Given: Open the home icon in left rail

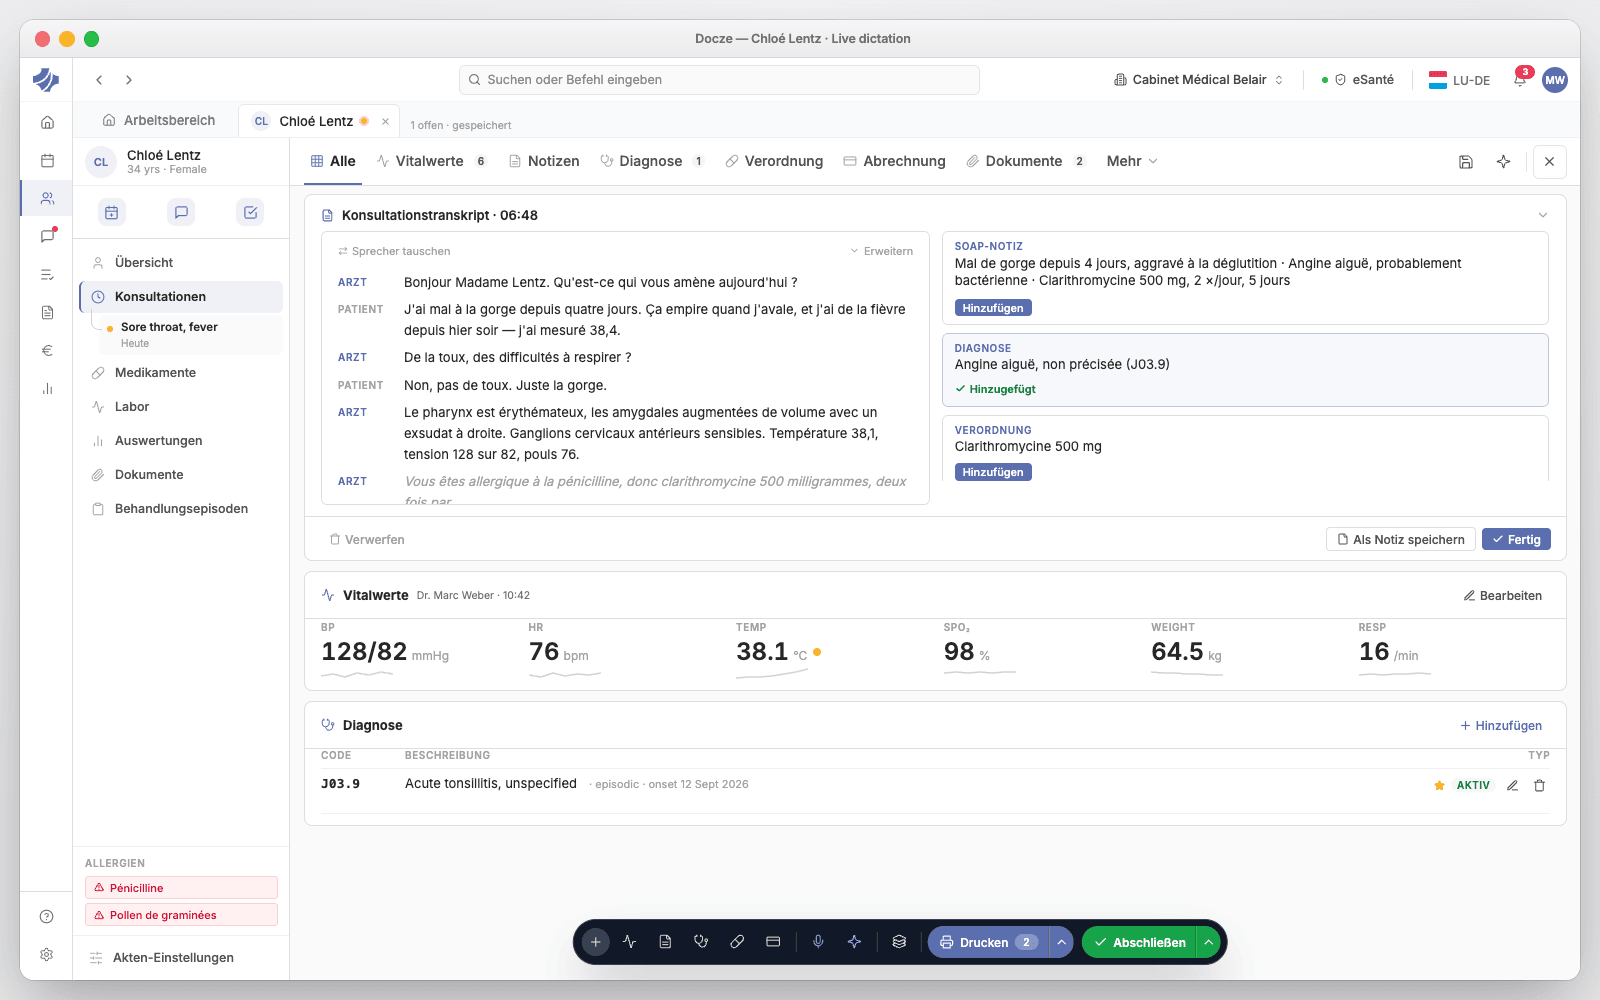Looking at the screenshot, I should [x=47, y=122].
